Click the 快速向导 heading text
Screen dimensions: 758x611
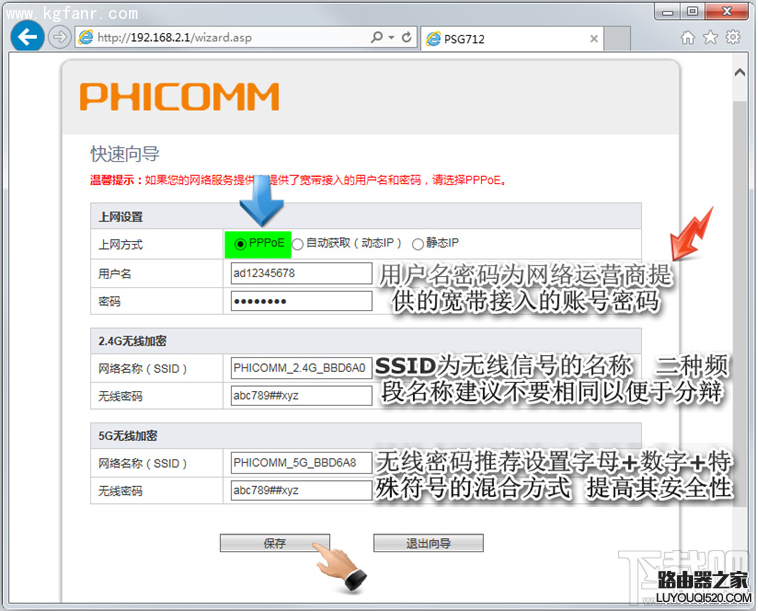pyautogui.click(x=125, y=154)
